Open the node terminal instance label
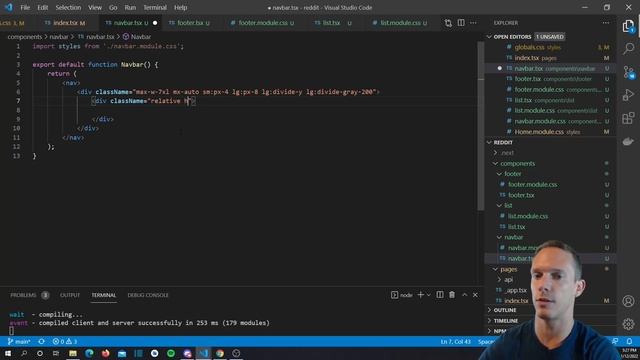640x360 pixels. pos(402,295)
